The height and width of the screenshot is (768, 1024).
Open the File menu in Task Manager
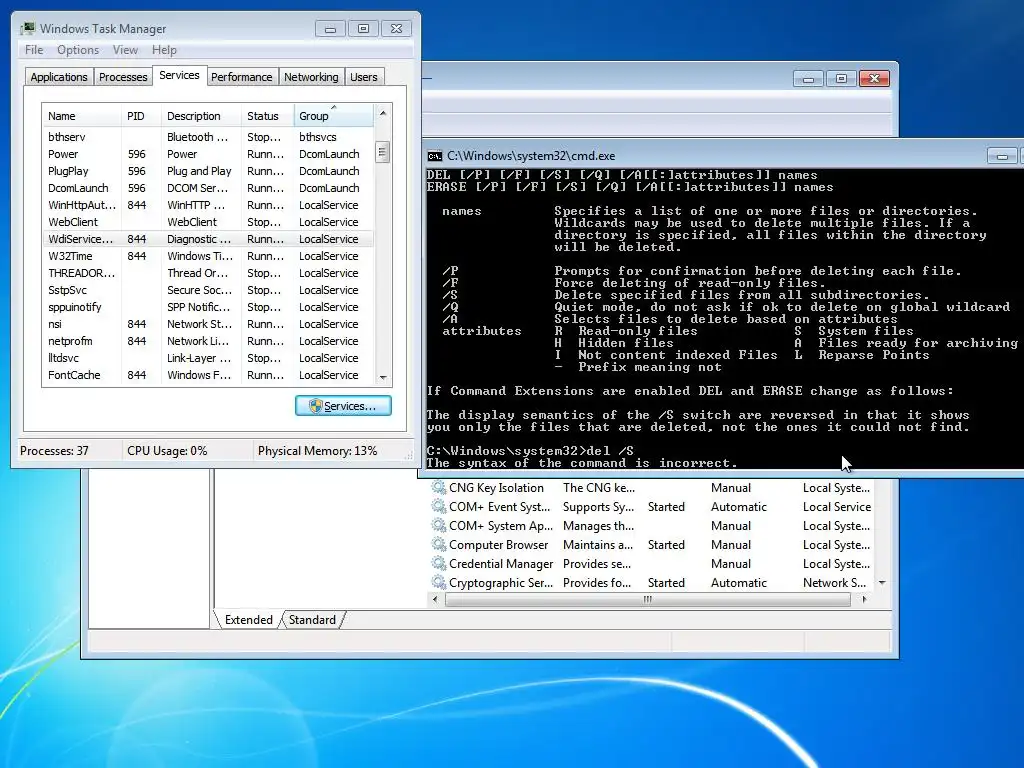[x=34, y=50]
